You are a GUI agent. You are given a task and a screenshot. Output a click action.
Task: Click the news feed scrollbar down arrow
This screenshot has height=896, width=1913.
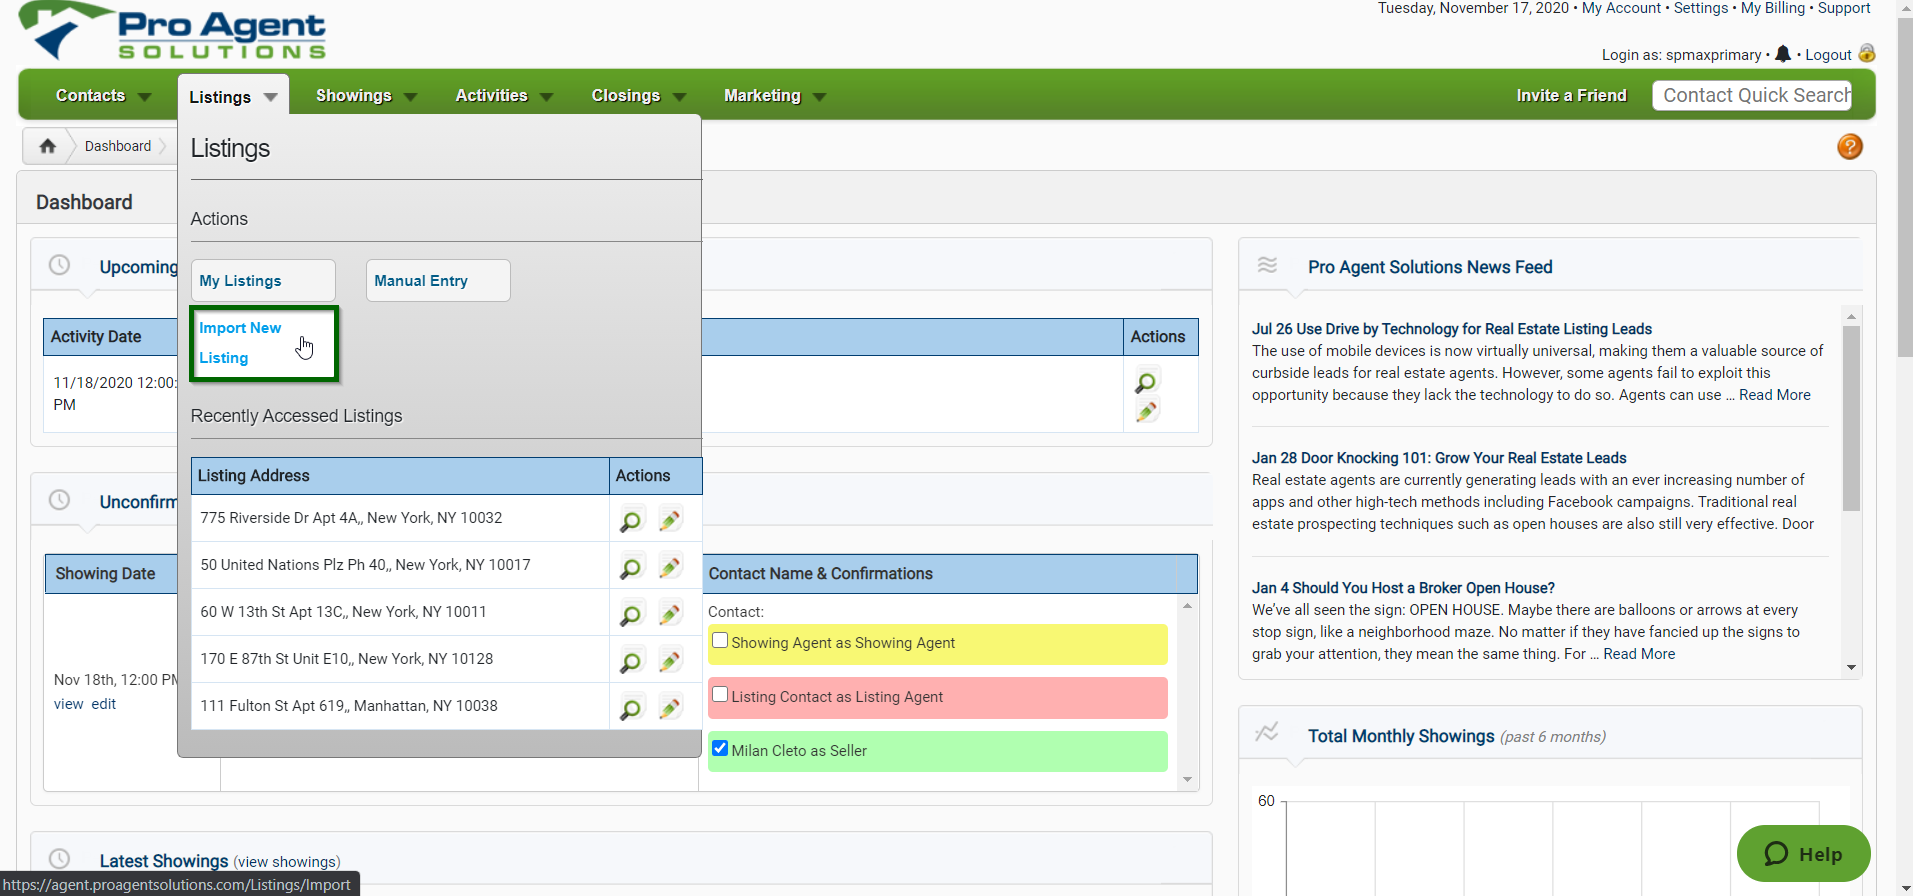tap(1851, 667)
